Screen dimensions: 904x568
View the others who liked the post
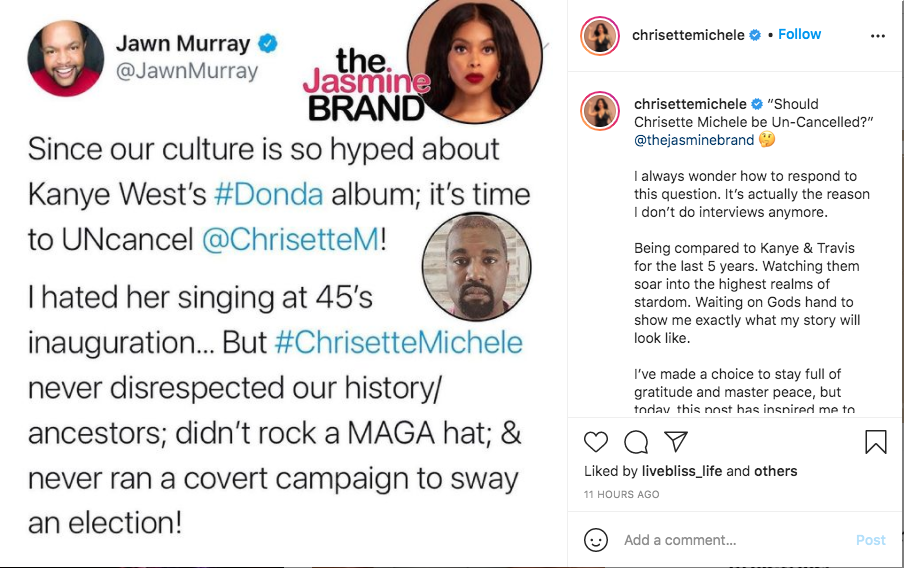click(x=775, y=471)
